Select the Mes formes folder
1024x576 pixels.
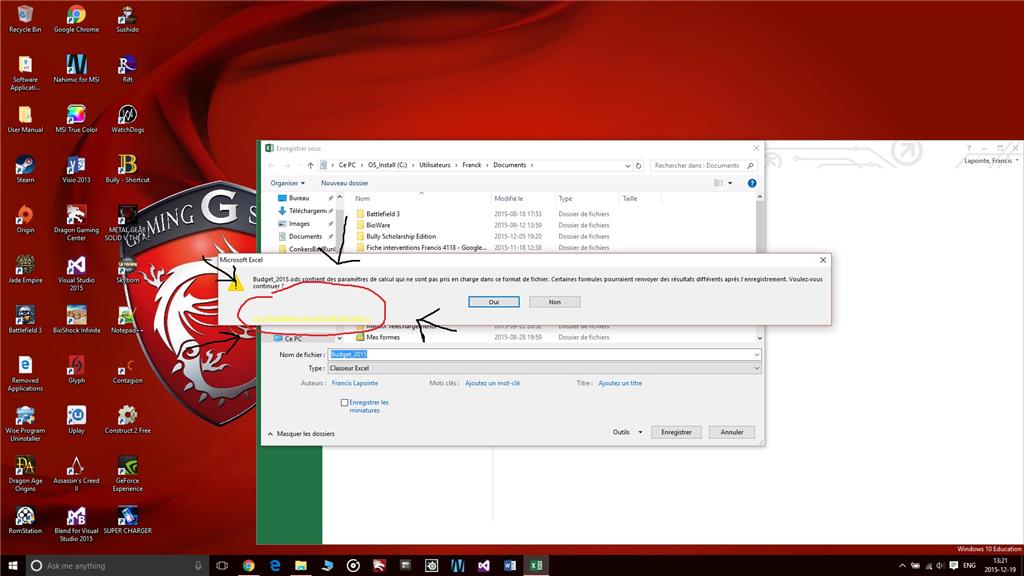pyautogui.click(x=383, y=337)
